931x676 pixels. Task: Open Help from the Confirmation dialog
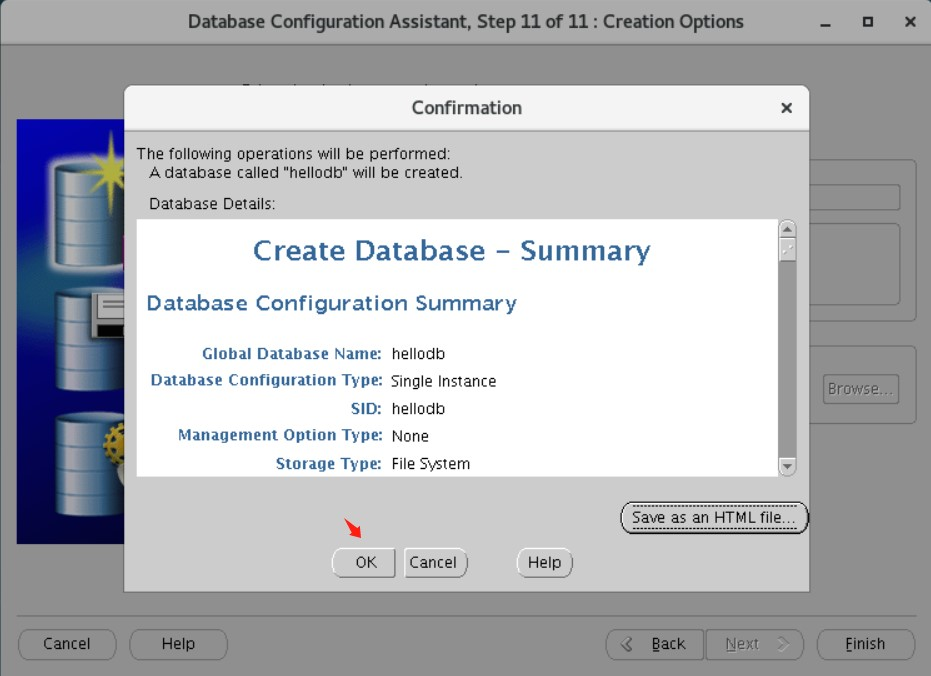(x=544, y=562)
